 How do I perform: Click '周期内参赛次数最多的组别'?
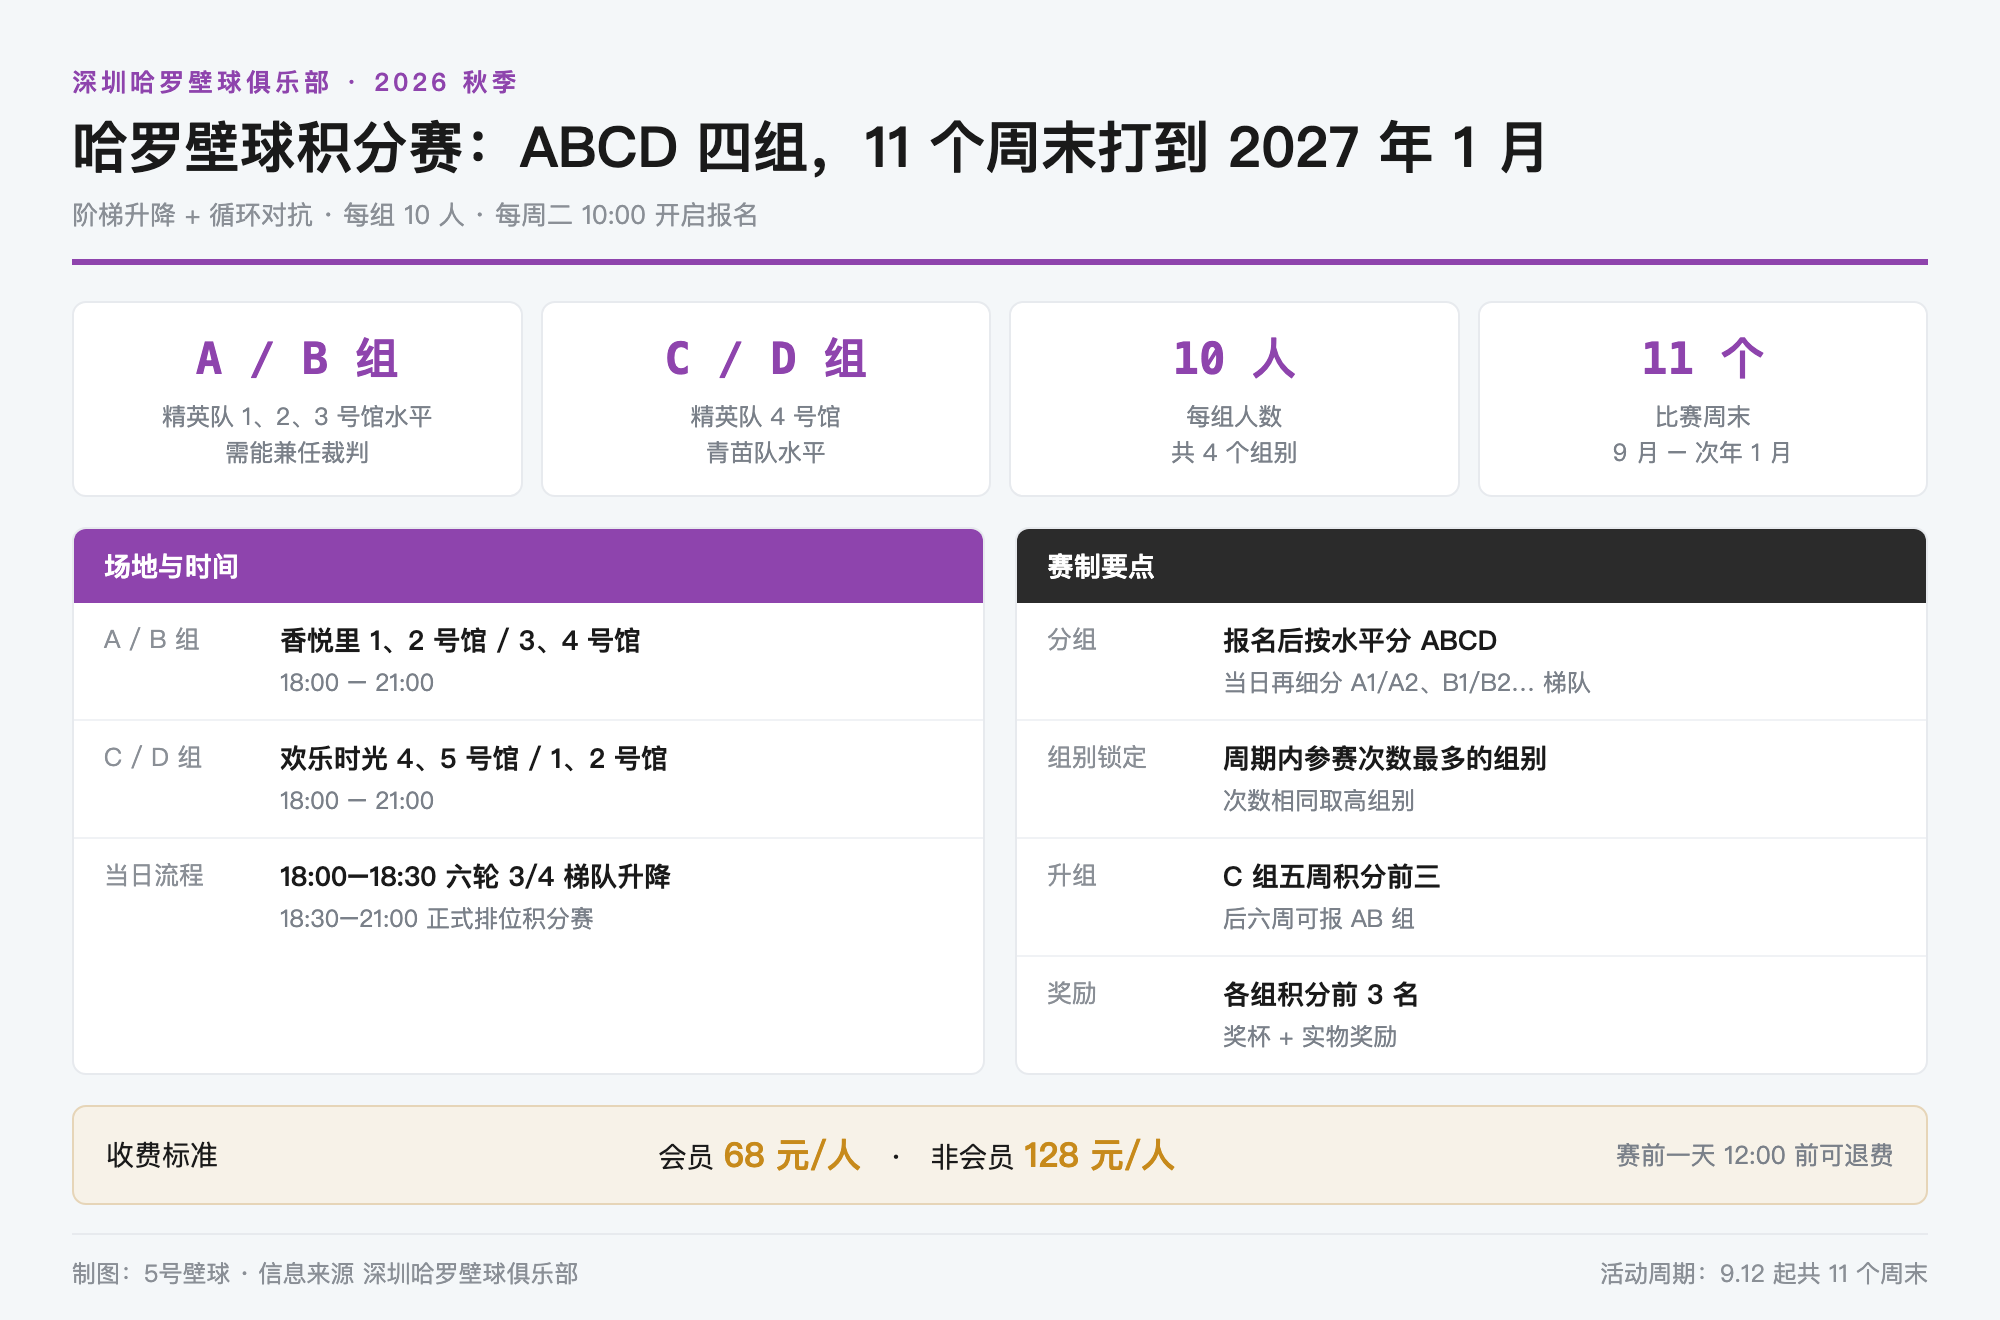(x=1385, y=758)
